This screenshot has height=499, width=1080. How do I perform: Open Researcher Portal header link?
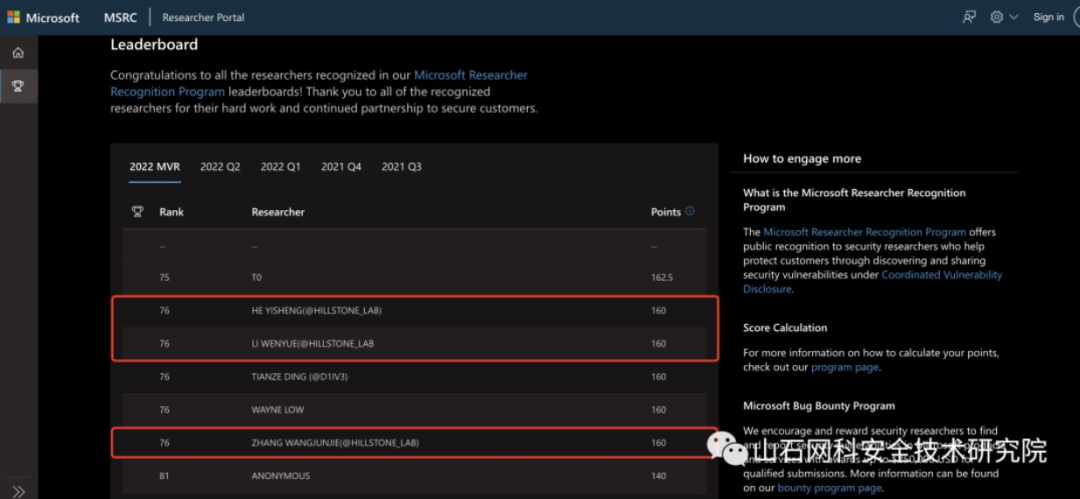coord(203,17)
